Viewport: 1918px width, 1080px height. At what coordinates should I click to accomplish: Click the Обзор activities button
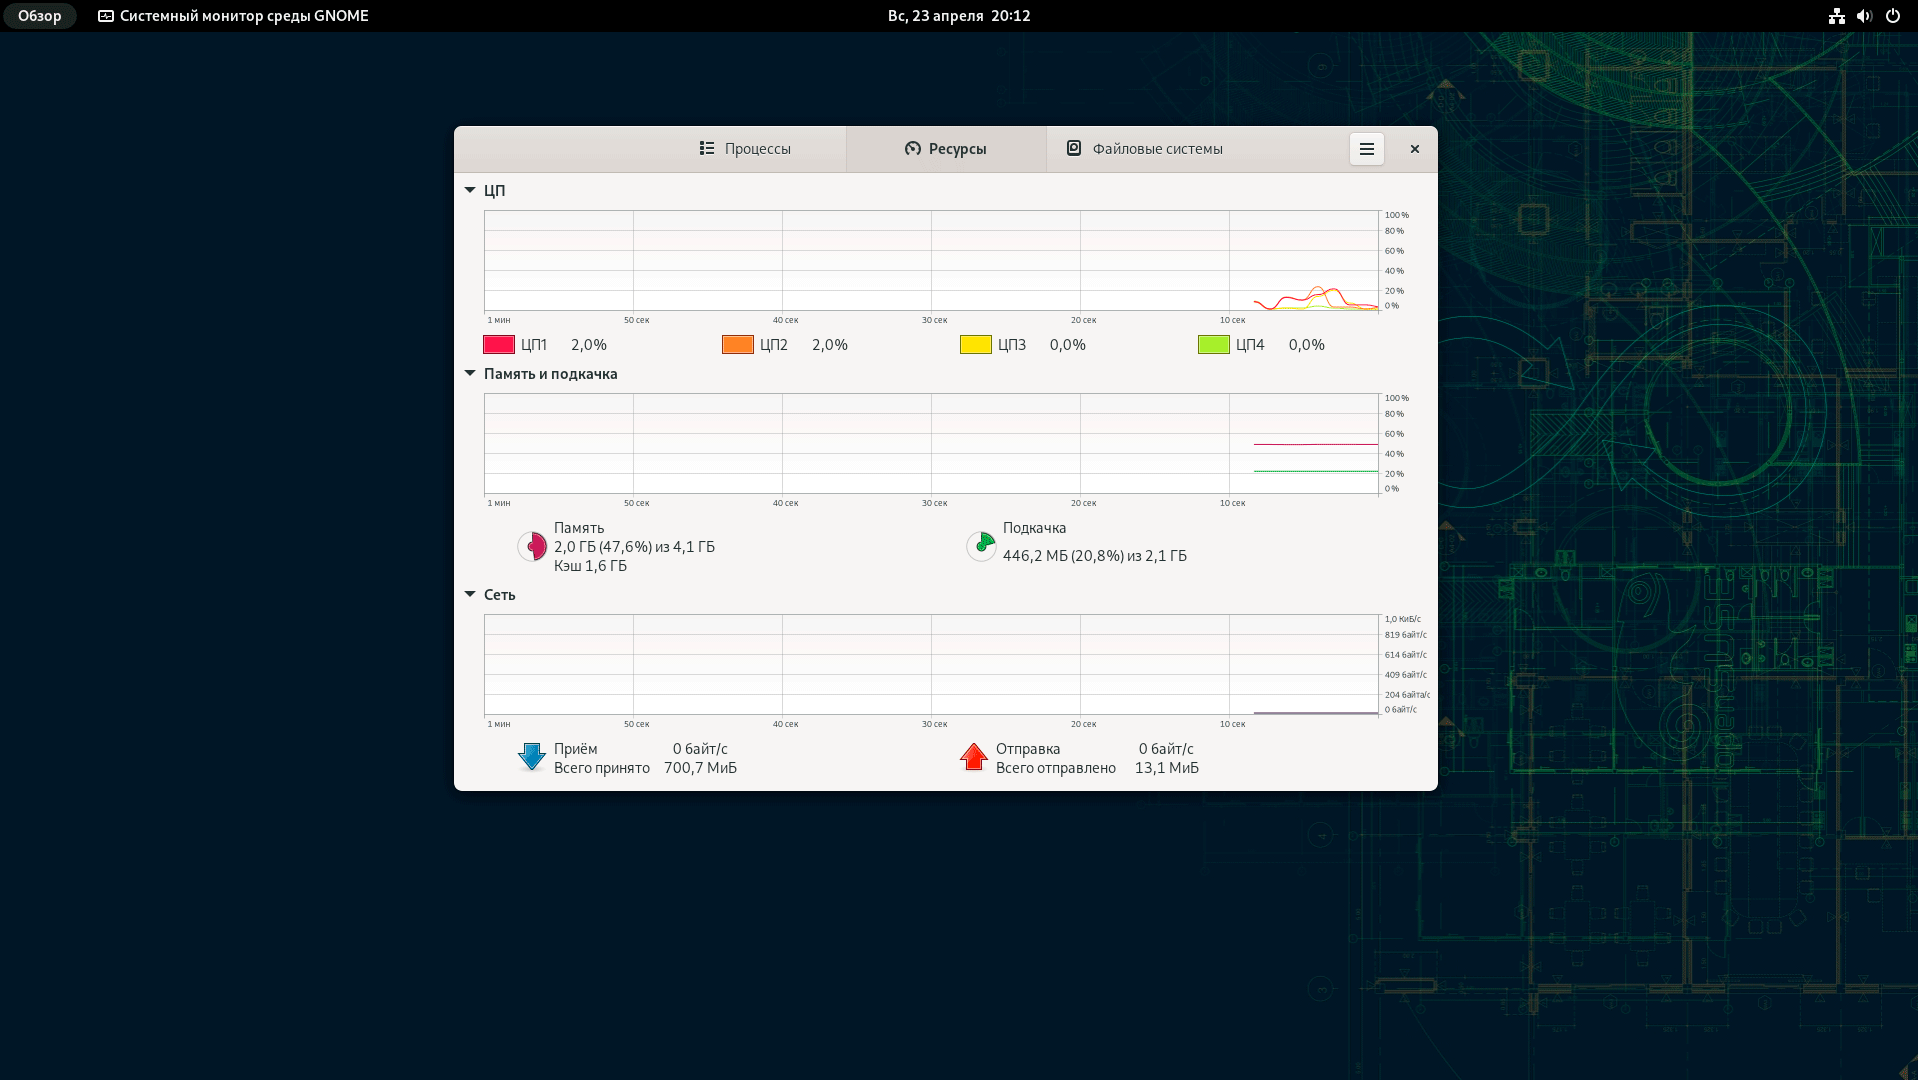40,16
